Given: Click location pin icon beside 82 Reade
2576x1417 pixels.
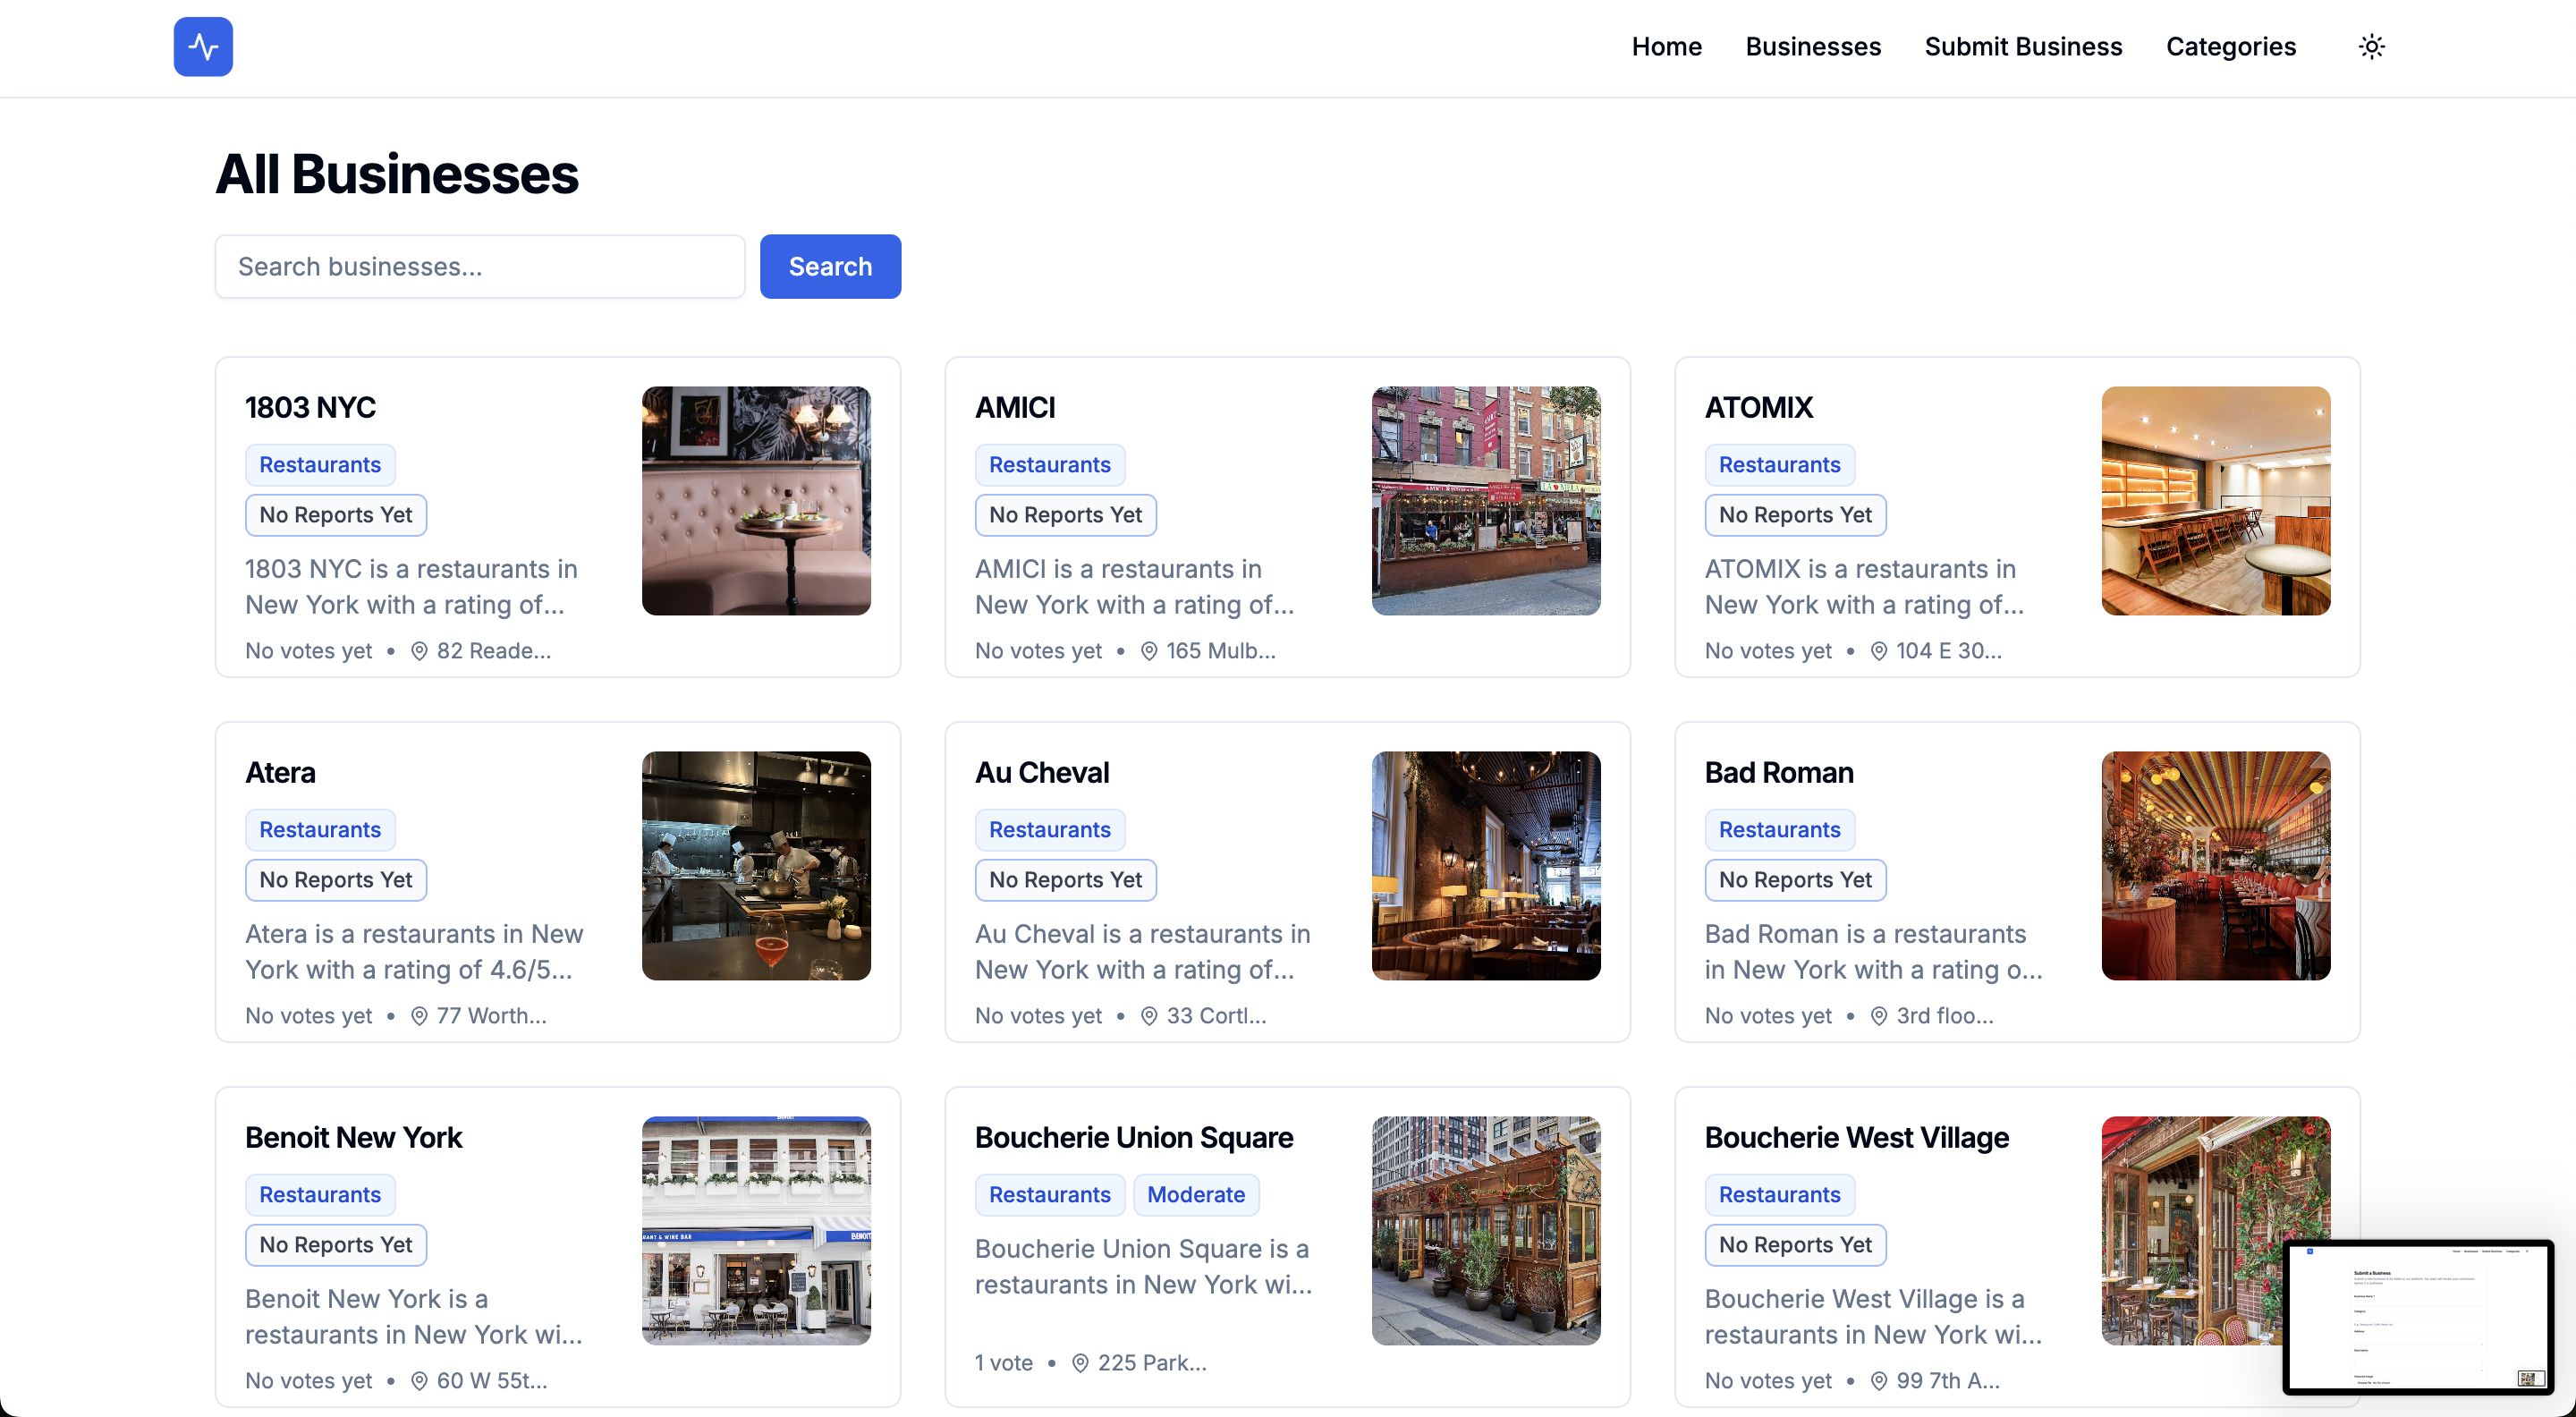Looking at the screenshot, I should (420, 652).
